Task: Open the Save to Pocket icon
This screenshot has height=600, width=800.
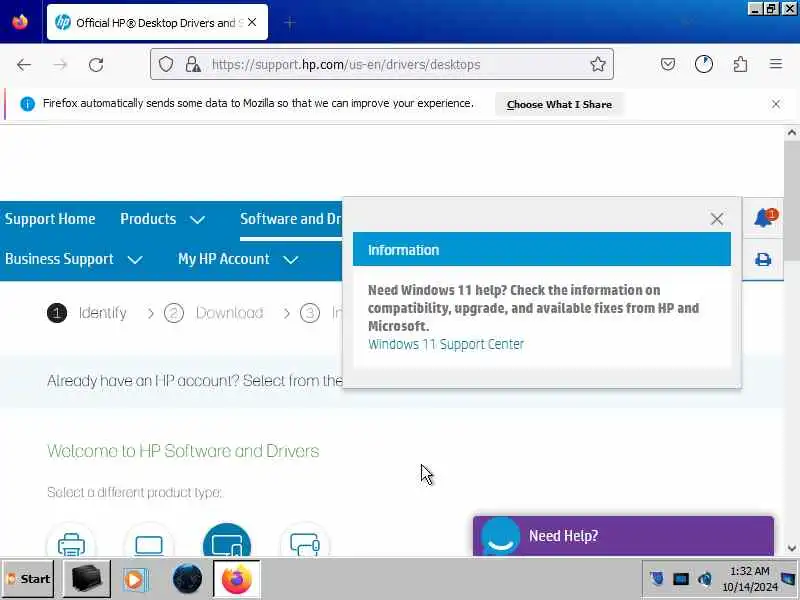Action: pyautogui.click(x=668, y=64)
